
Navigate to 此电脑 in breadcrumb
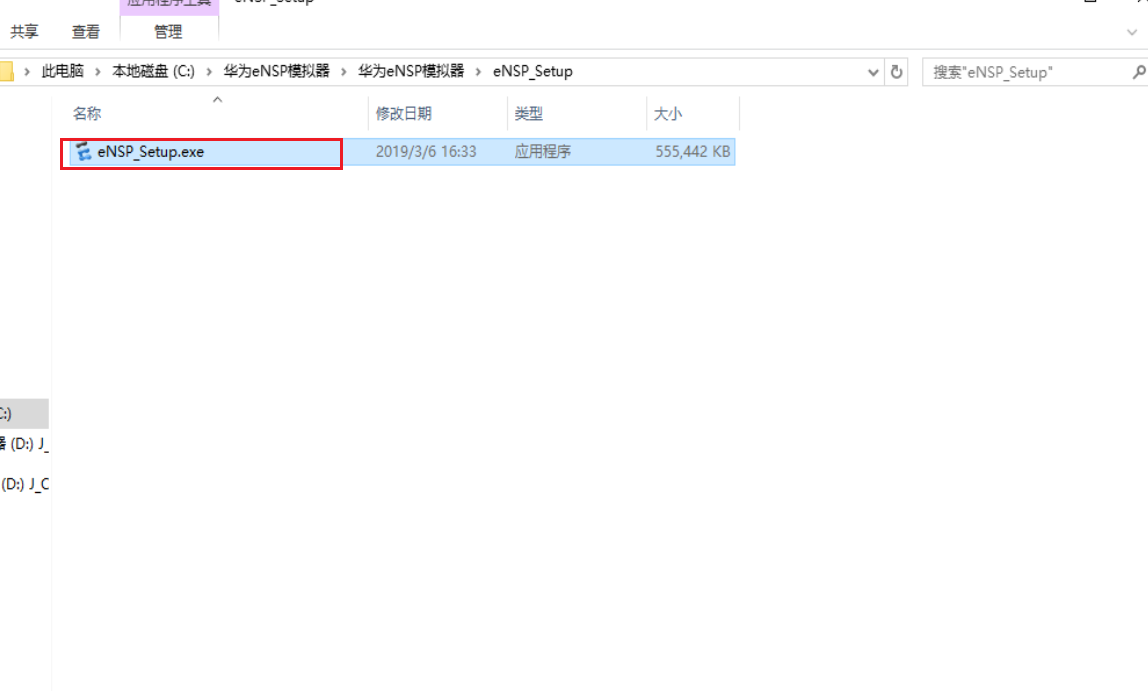pos(62,71)
